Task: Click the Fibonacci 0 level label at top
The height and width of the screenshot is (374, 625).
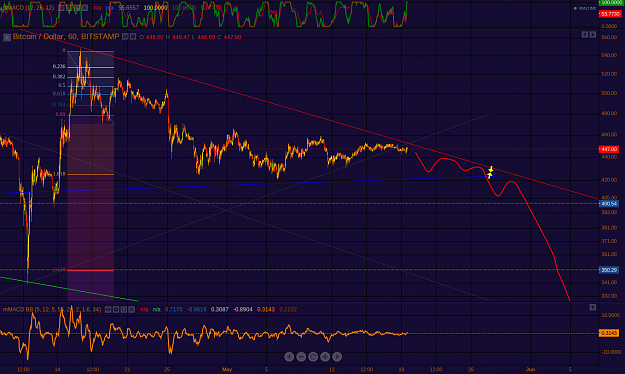Action: [x=64, y=51]
